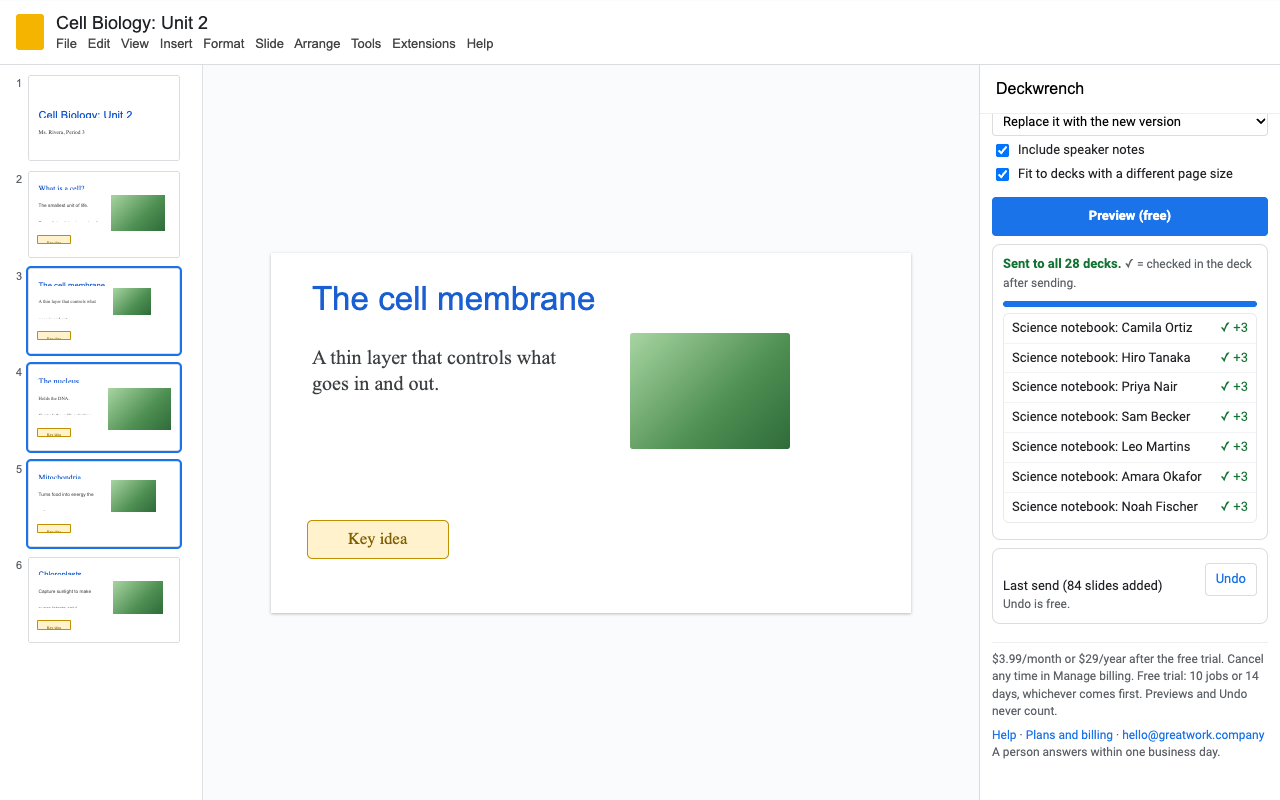1280x800 pixels.
Task: Click the 'Science notebook: Hiro Tanaka' row
Action: point(1130,358)
